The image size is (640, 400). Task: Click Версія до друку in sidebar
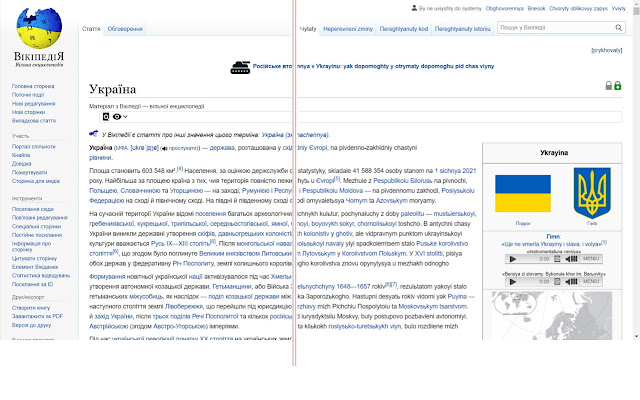(x=31, y=325)
